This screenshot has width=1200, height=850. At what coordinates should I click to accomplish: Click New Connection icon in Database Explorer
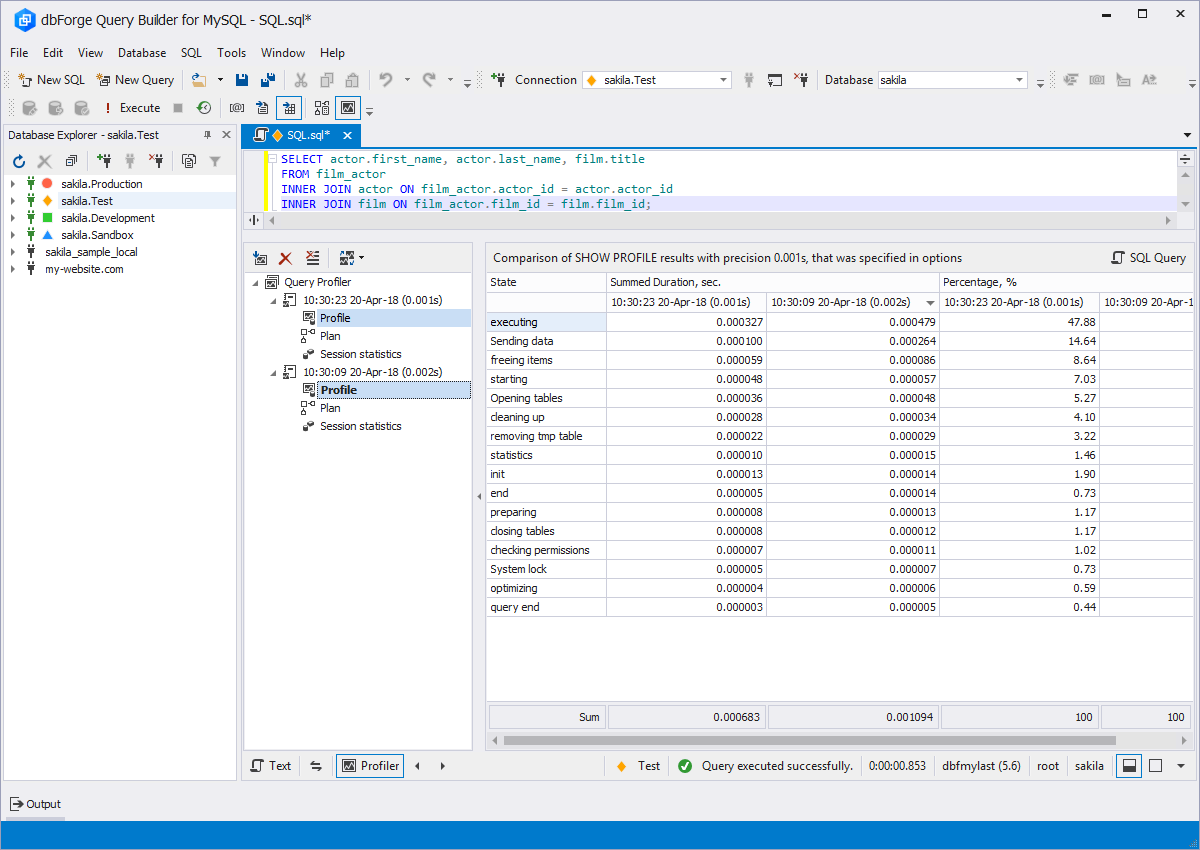click(104, 160)
